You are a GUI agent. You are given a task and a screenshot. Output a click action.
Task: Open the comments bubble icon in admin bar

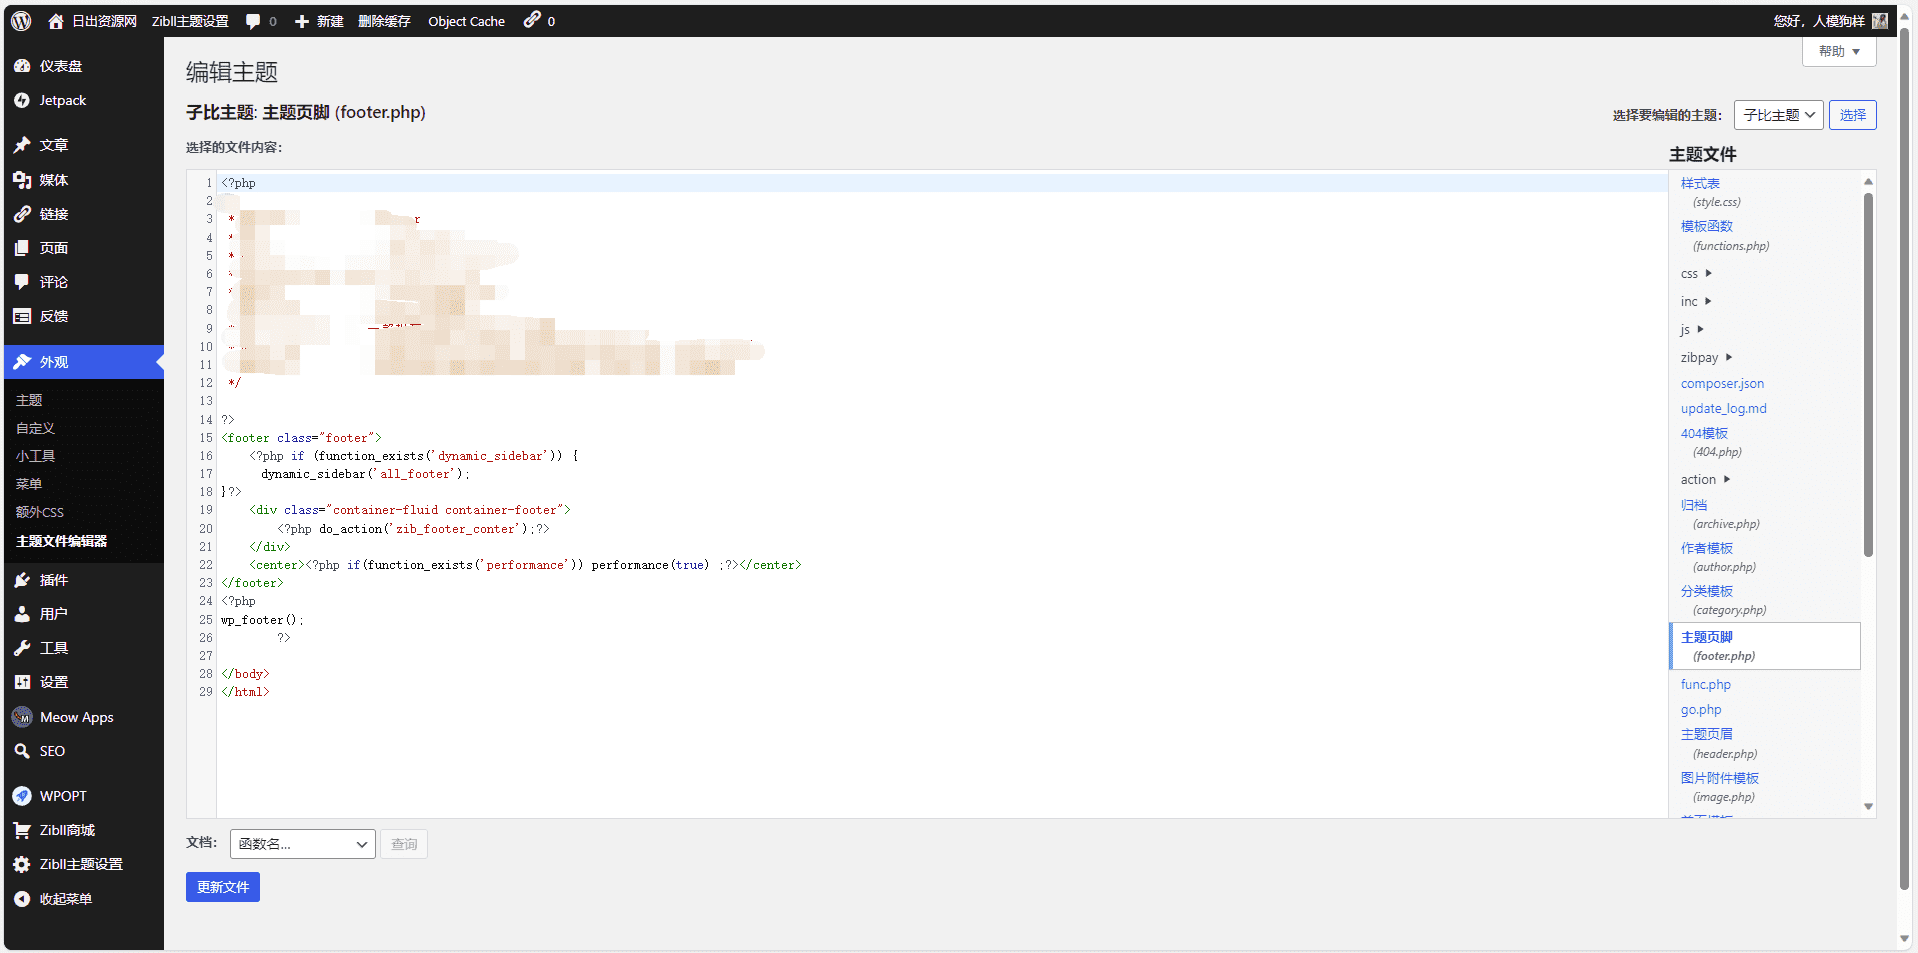tap(253, 21)
